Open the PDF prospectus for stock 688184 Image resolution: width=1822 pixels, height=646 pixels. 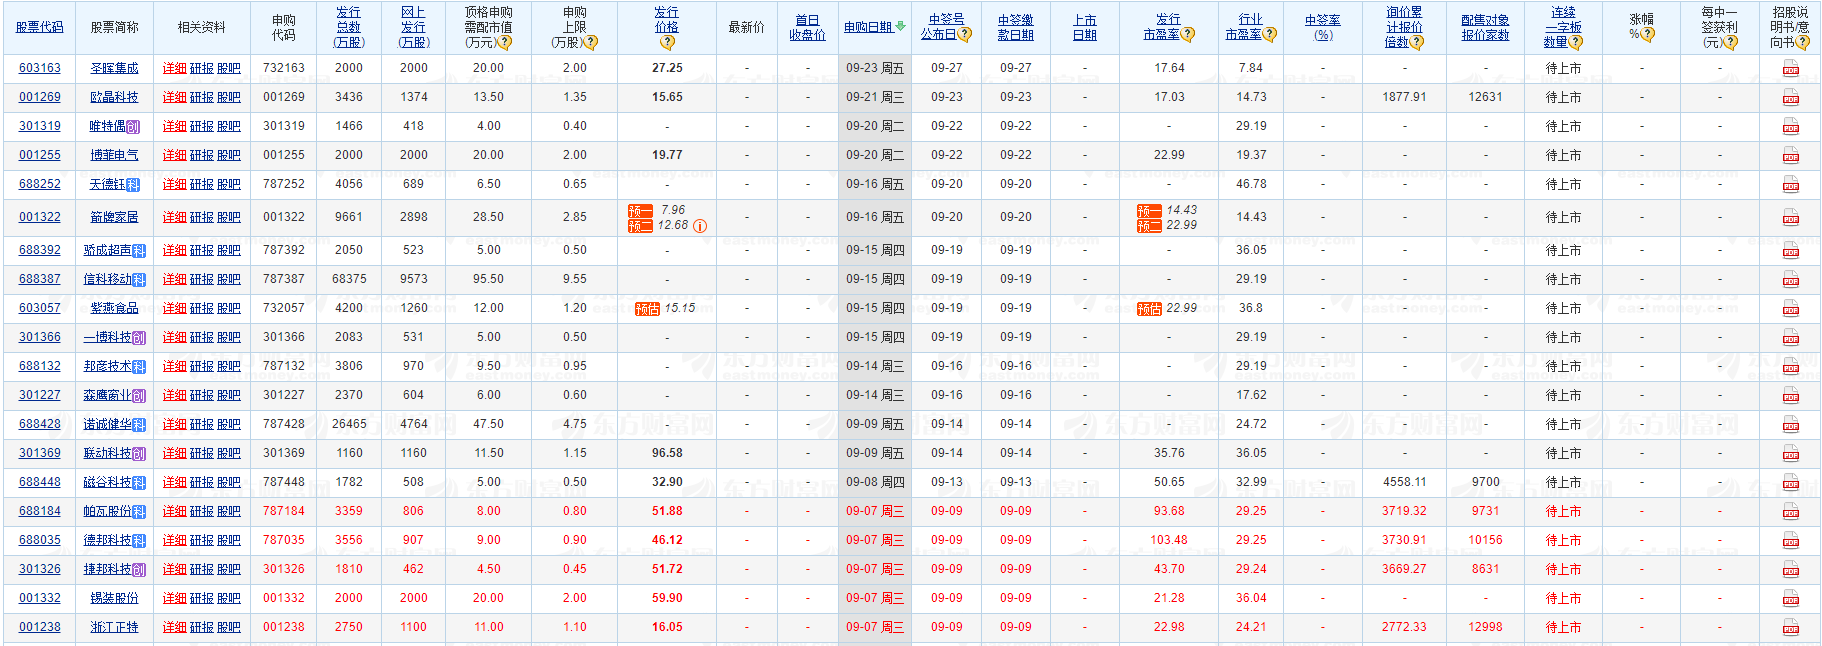pos(1790,512)
